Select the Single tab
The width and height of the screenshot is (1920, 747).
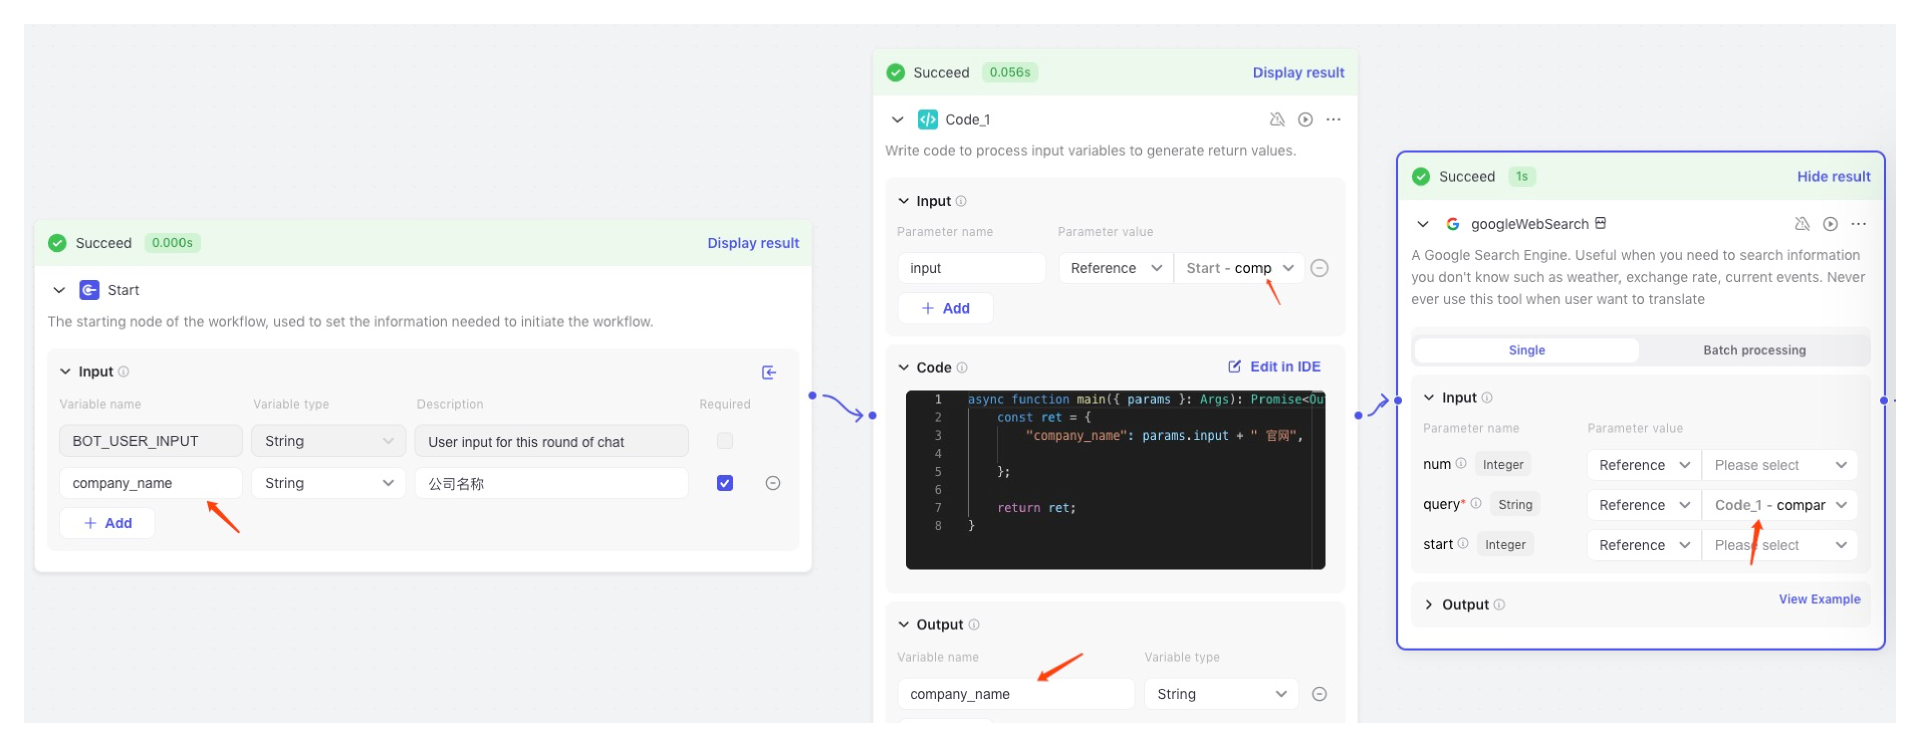coord(1526,350)
